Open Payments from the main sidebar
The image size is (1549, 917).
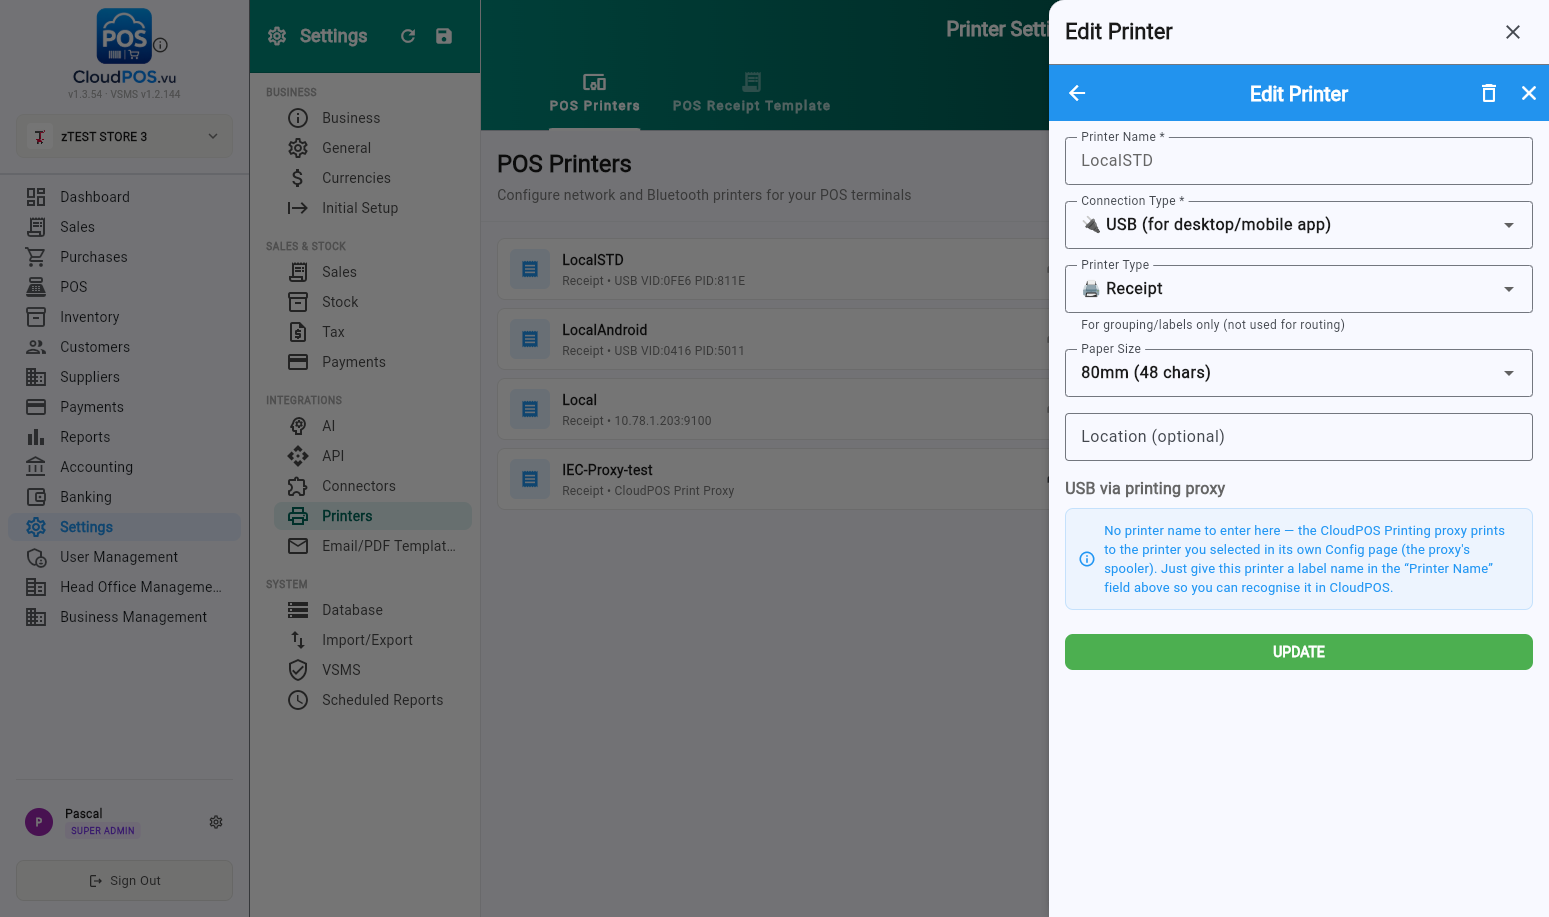(x=124, y=407)
